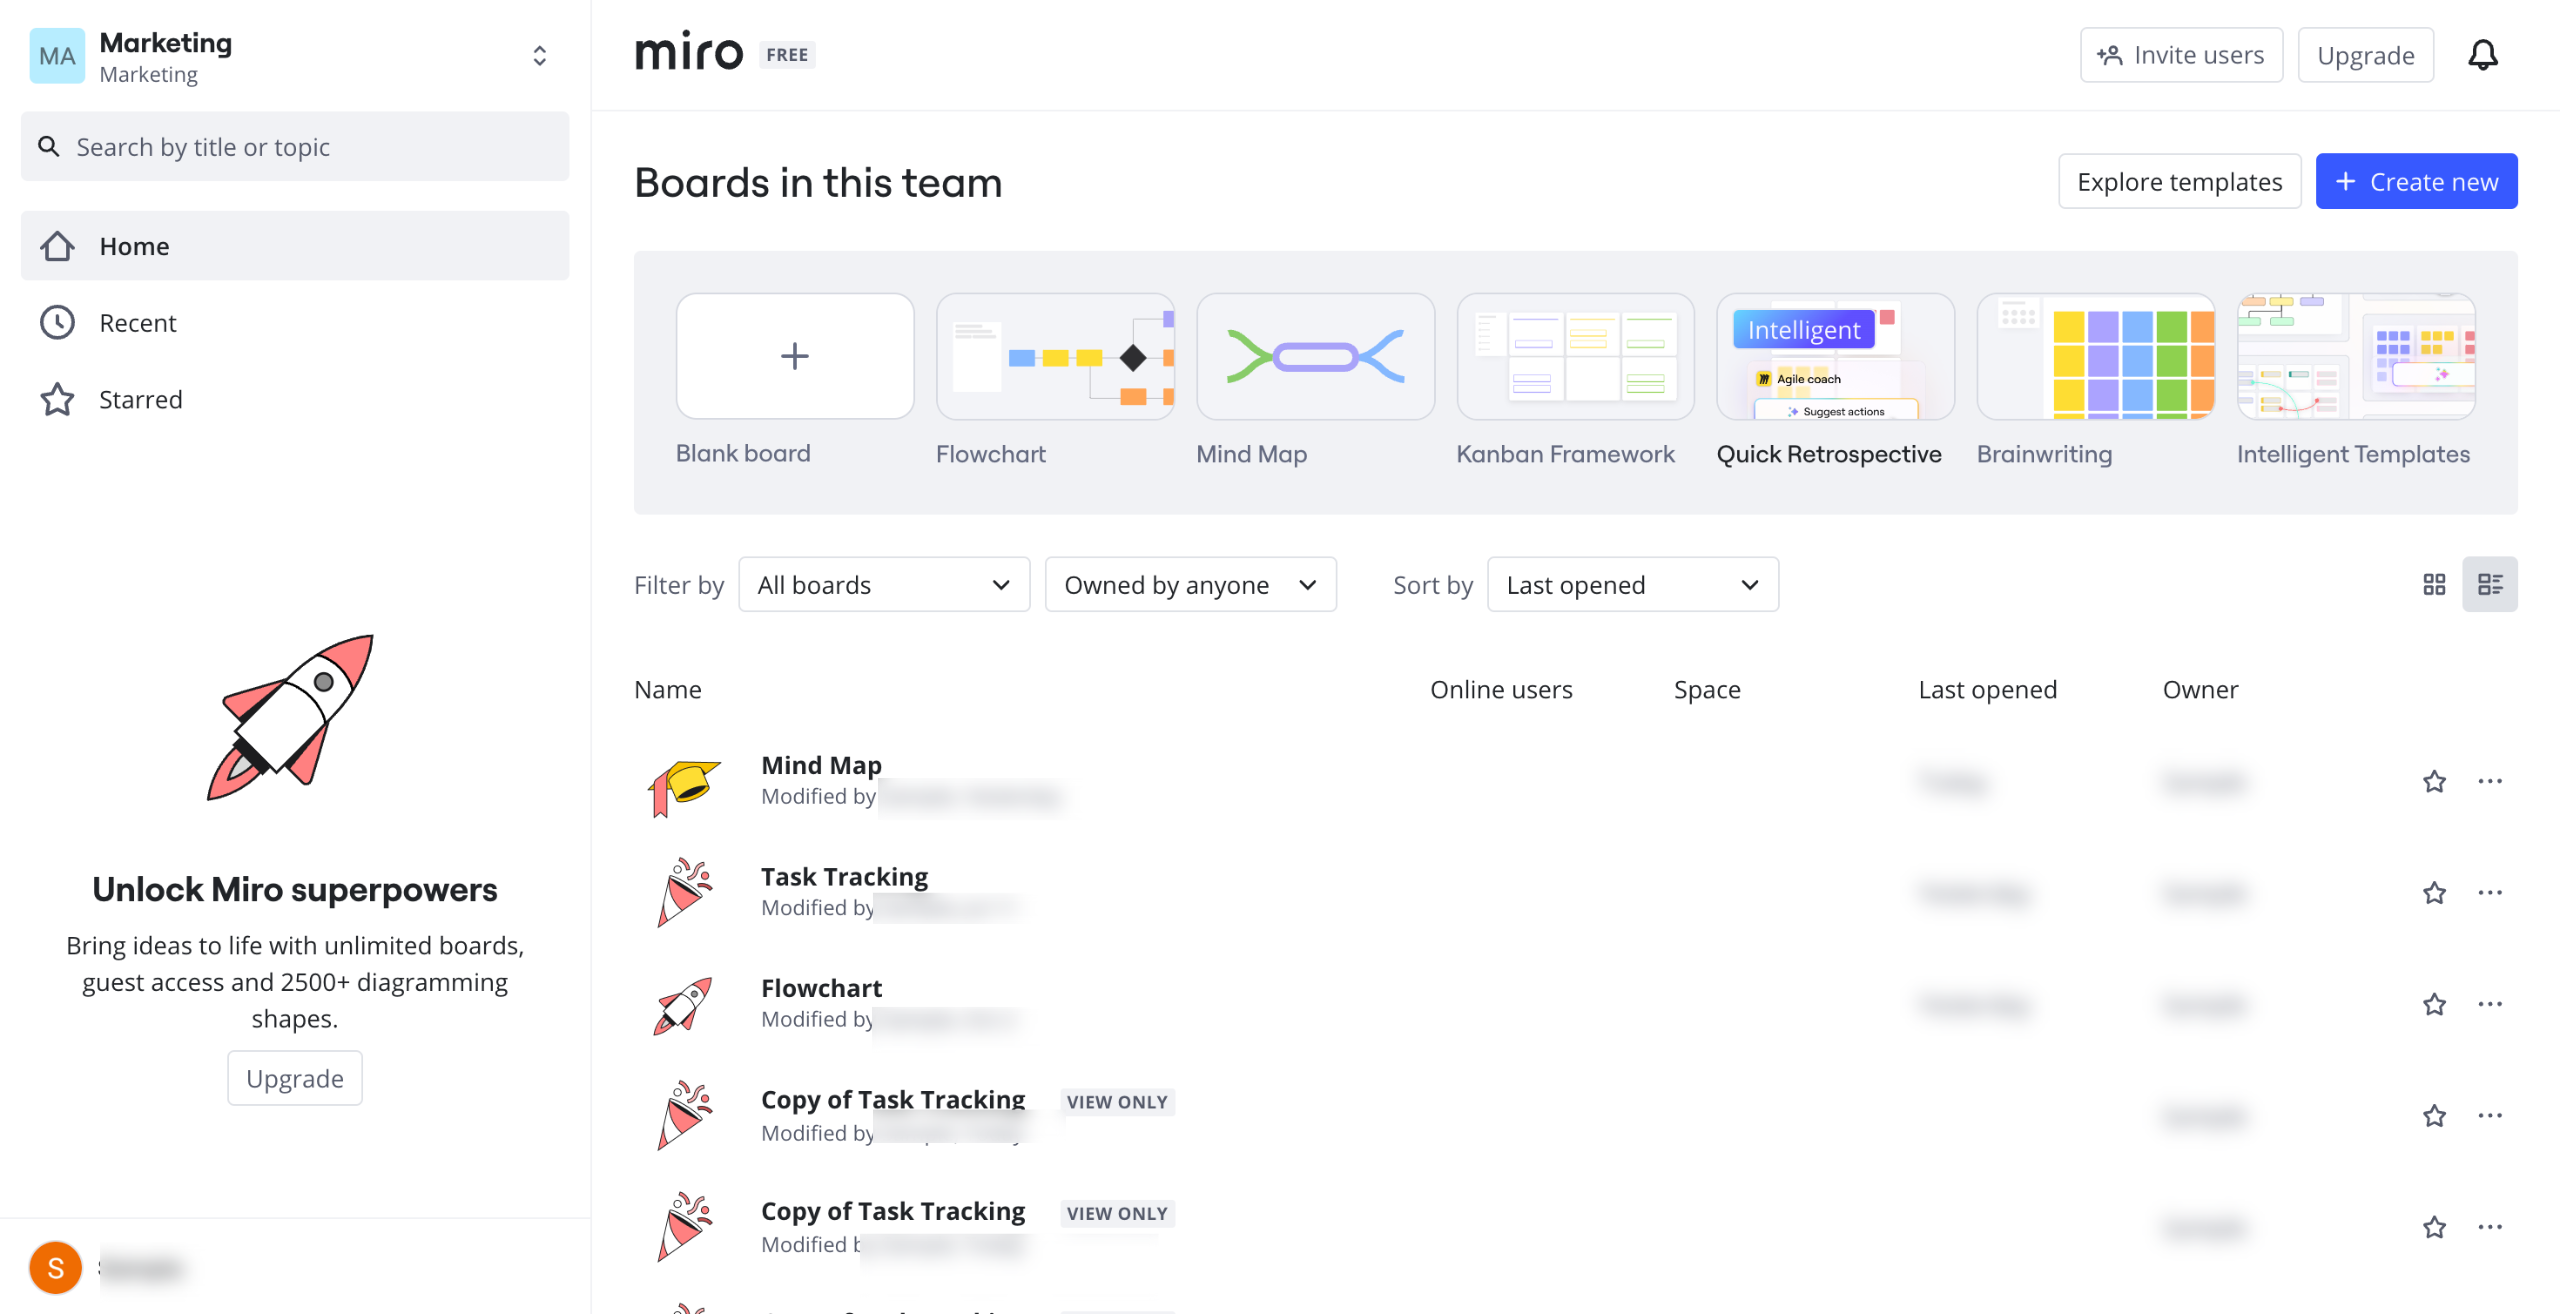Viewport: 2560px width, 1314px height.
Task: Star the Task Tracking board
Action: point(2434,893)
